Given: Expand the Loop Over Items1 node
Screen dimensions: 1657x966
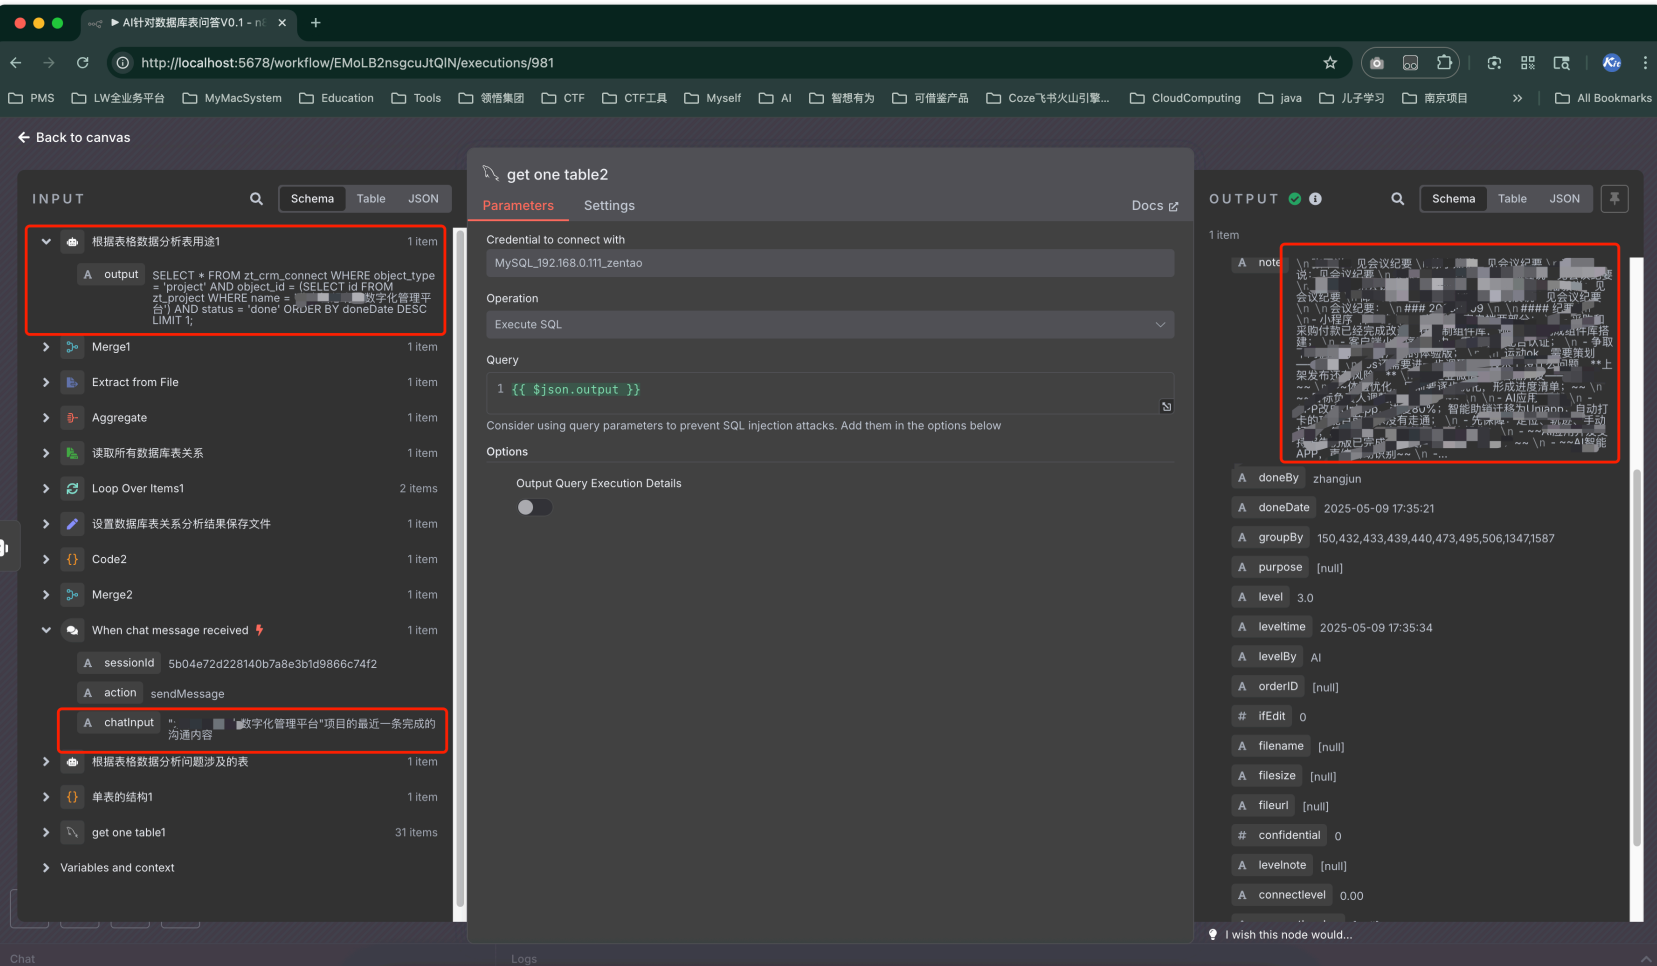Looking at the screenshot, I should (x=46, y=489).
